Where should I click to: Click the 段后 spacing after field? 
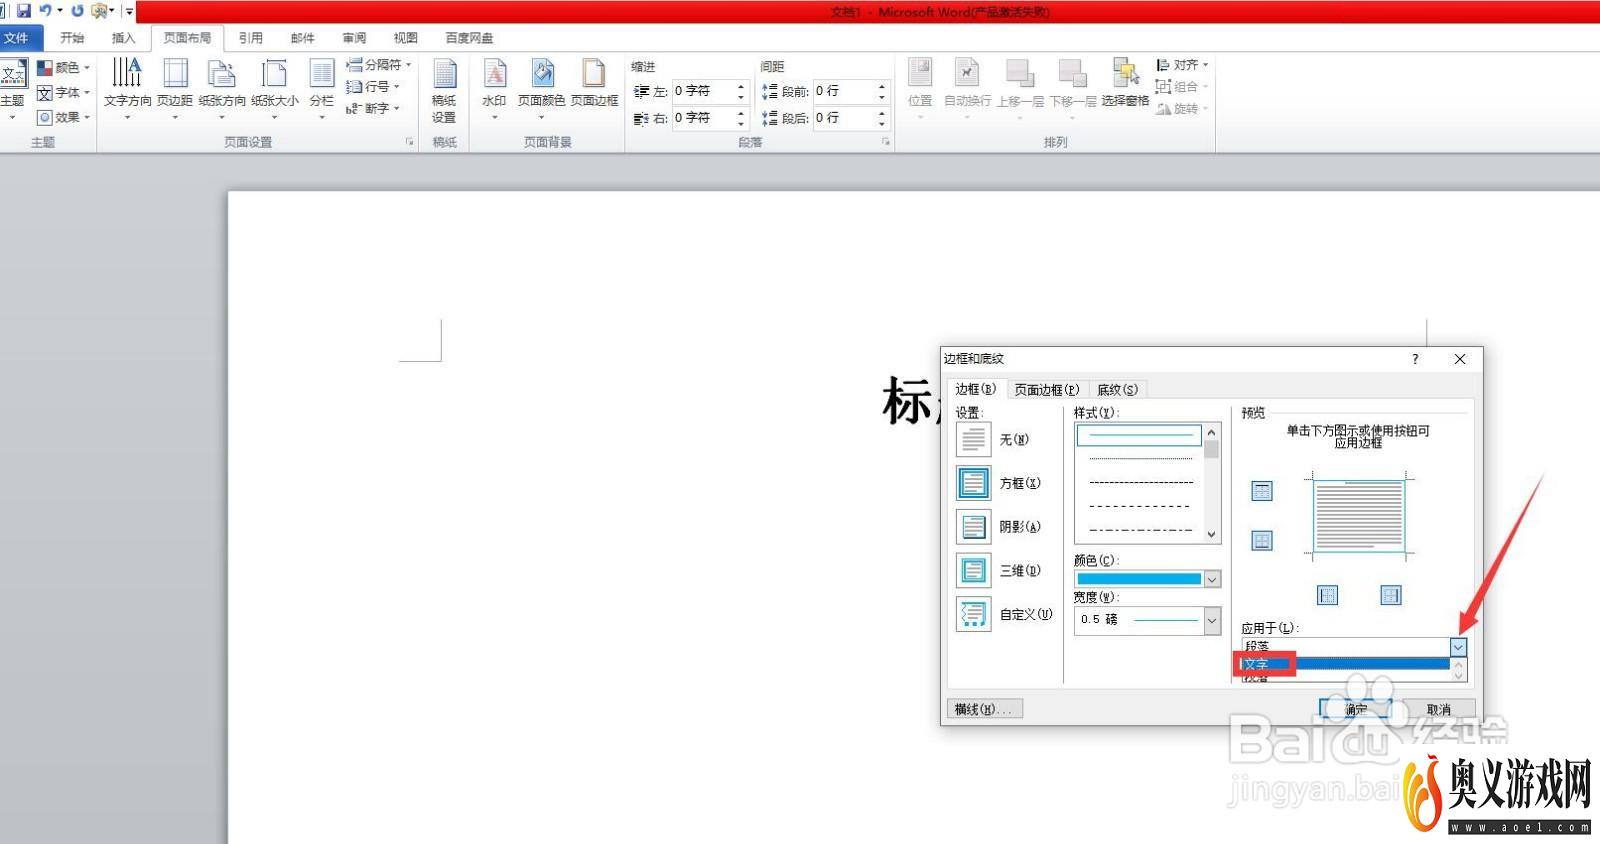[x=844, y=118]
